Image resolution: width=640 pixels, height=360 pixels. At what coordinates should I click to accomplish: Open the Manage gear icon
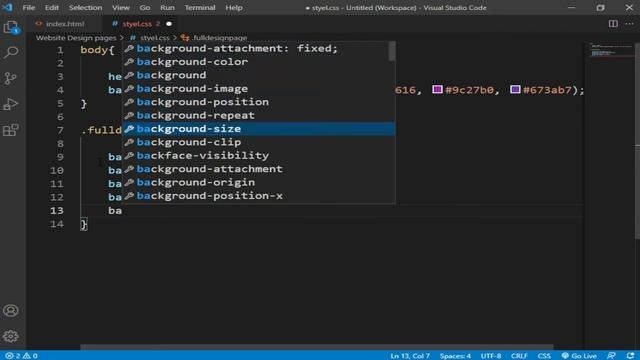(11, 336)
